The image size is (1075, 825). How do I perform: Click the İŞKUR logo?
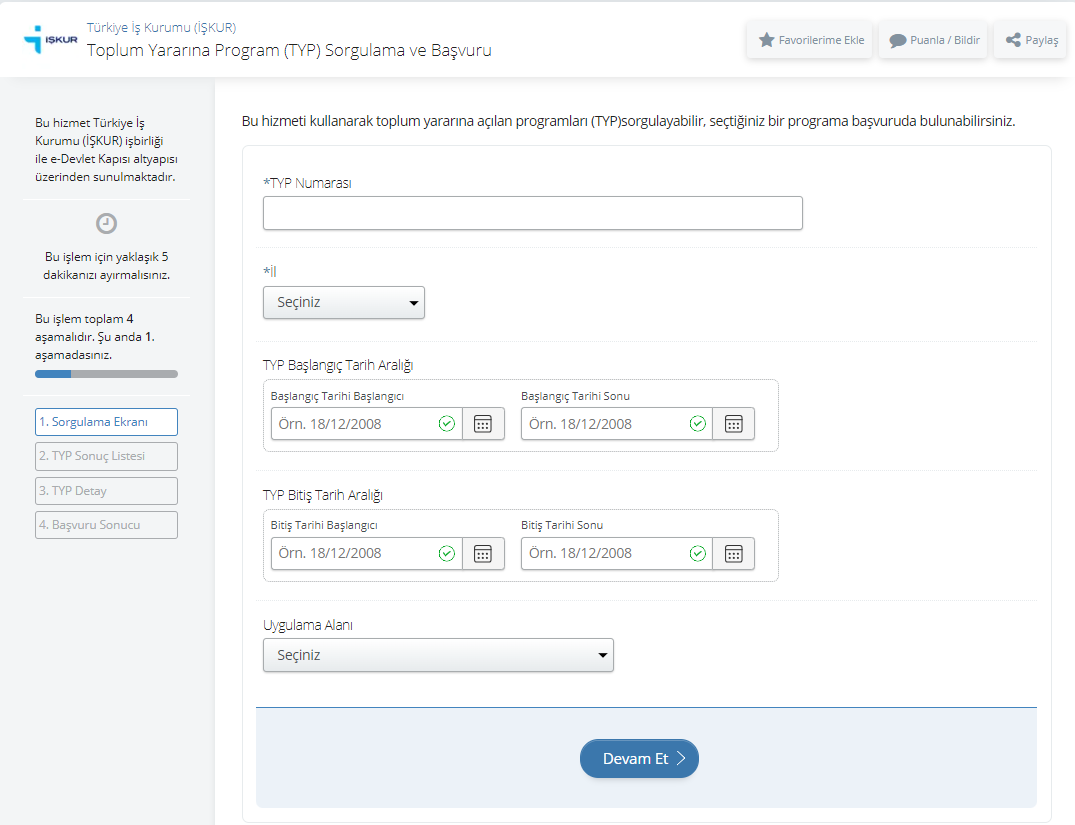coord(50,41)
